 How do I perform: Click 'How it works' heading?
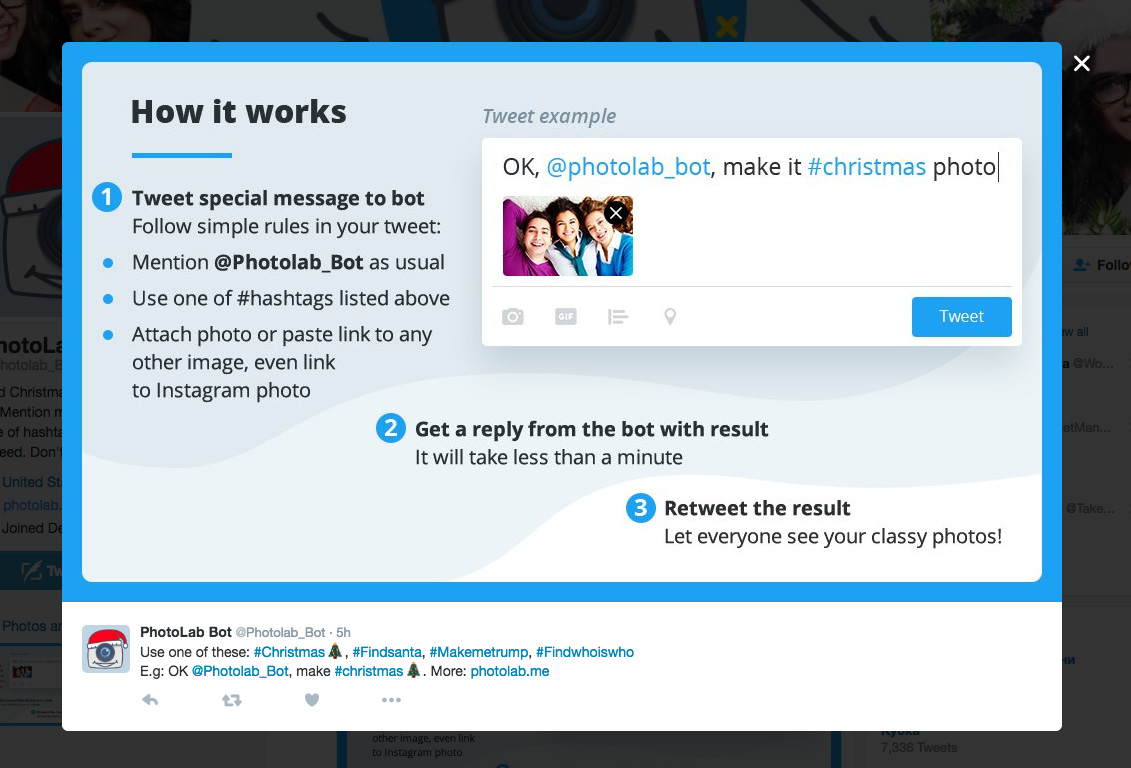tap(239, 112)
